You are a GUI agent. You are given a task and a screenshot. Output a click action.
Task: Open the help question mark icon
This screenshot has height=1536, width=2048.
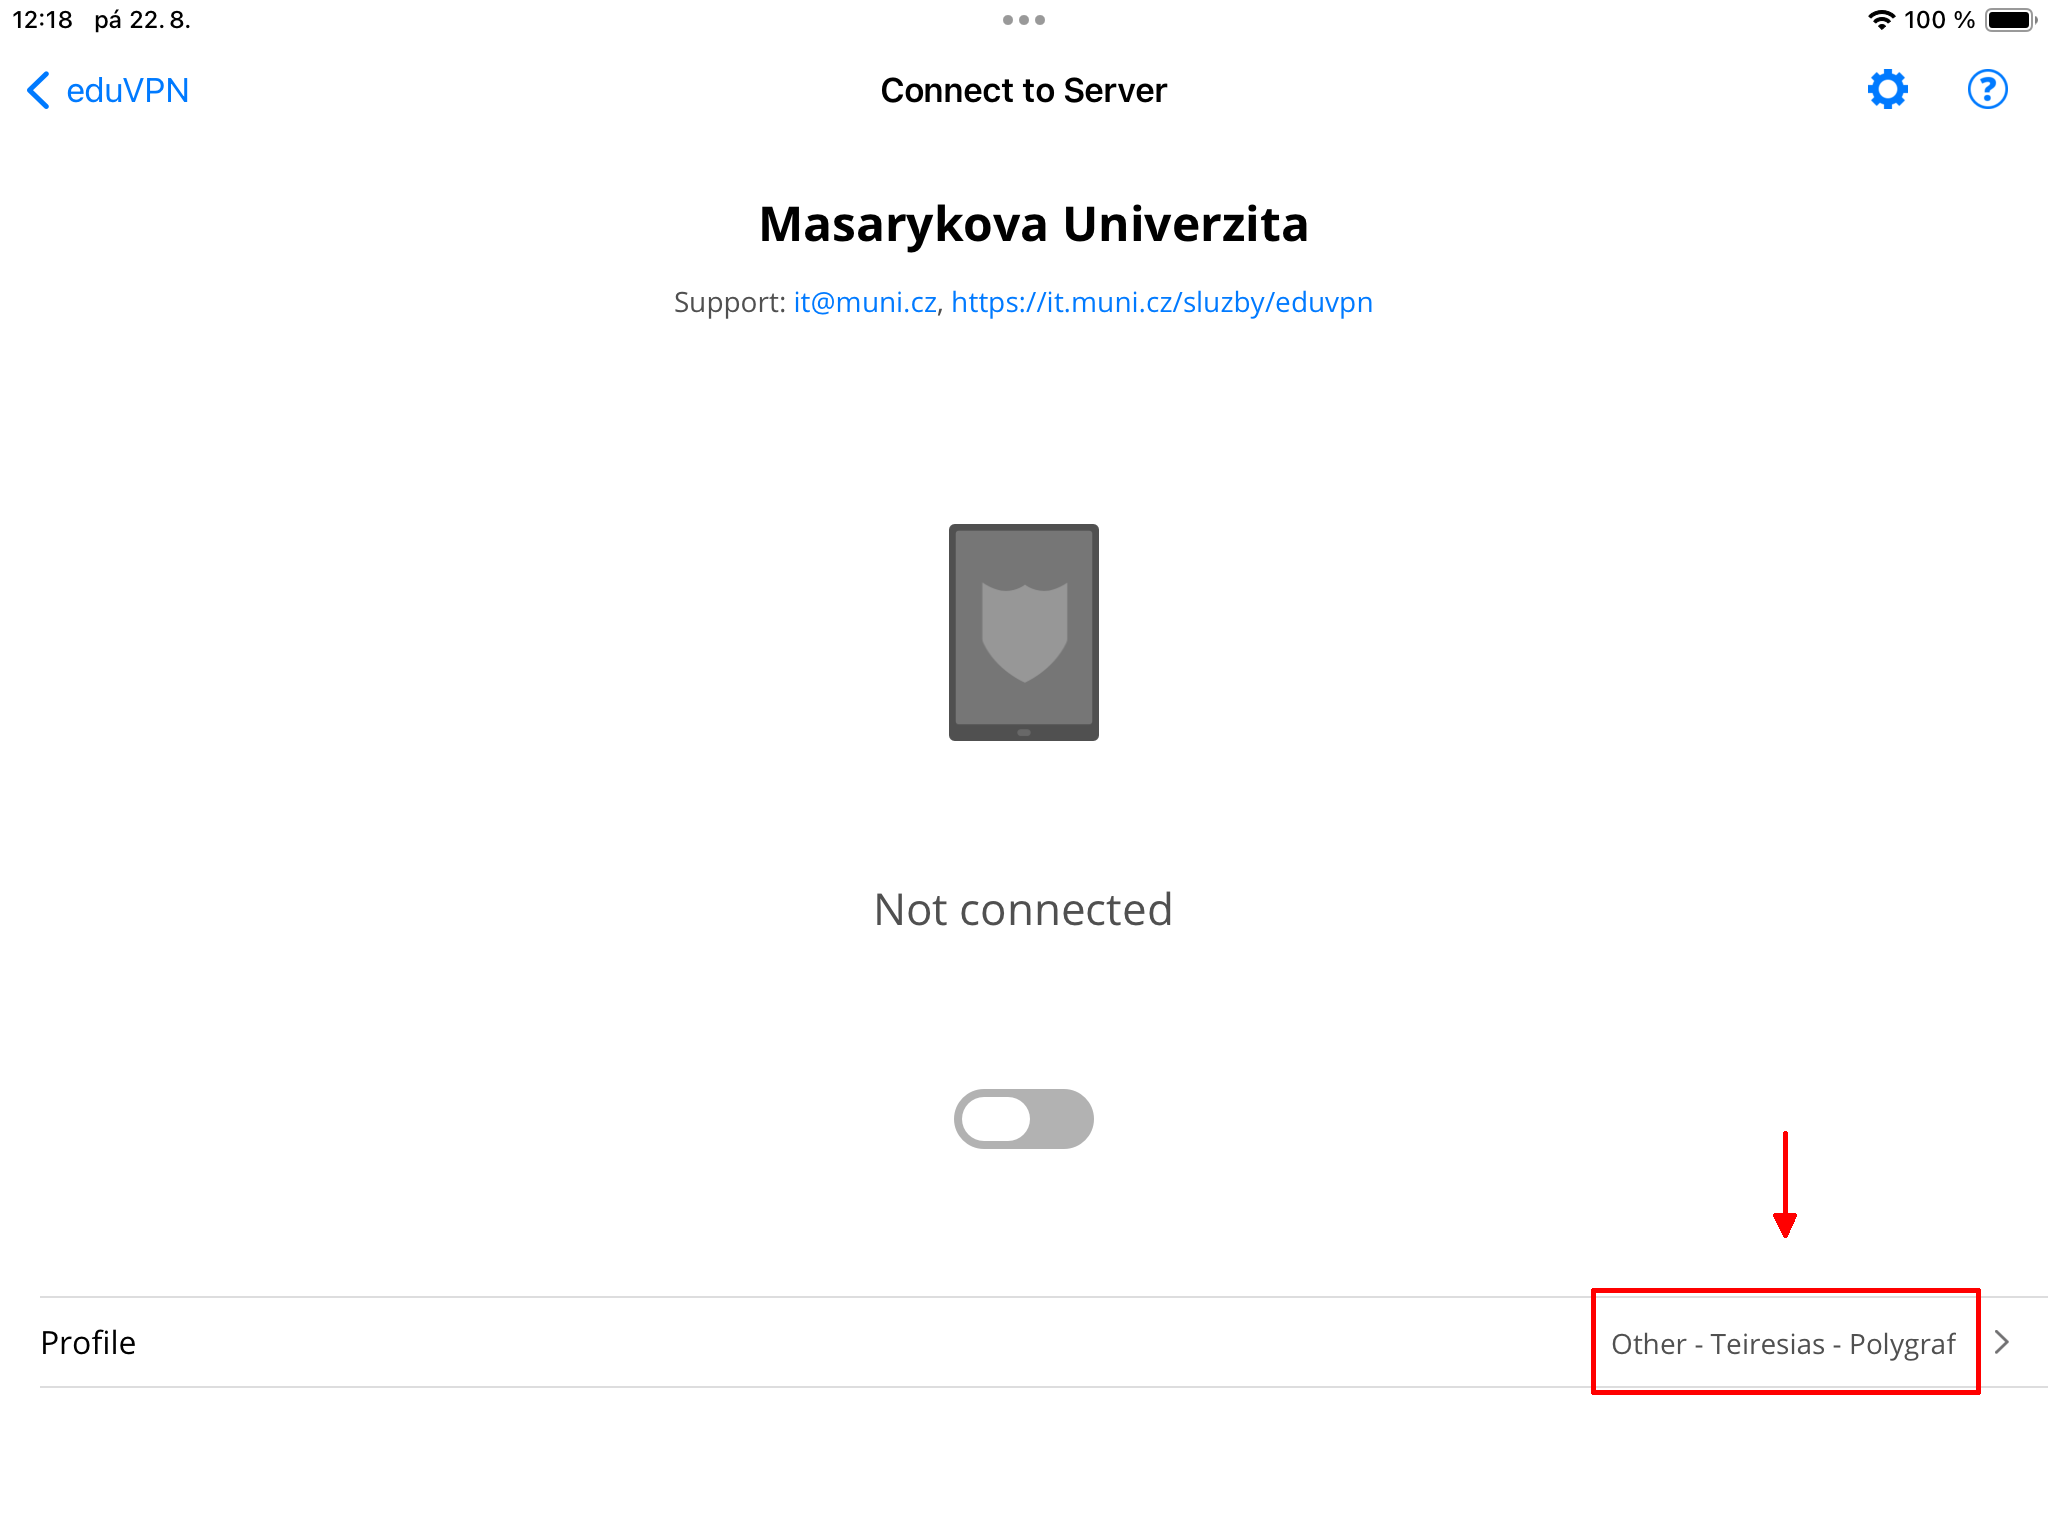click(x=1987, y=90)
